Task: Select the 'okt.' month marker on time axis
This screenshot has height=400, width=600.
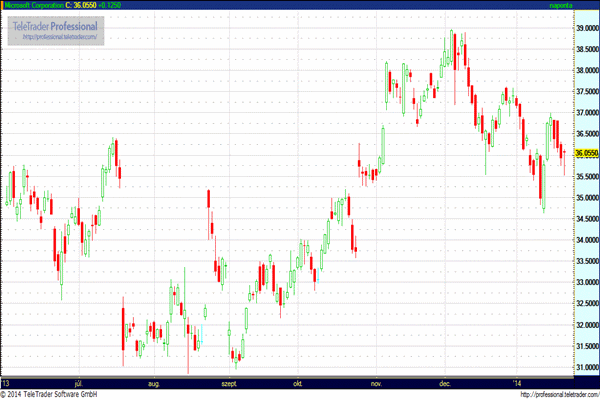Action: pos(298,383)
